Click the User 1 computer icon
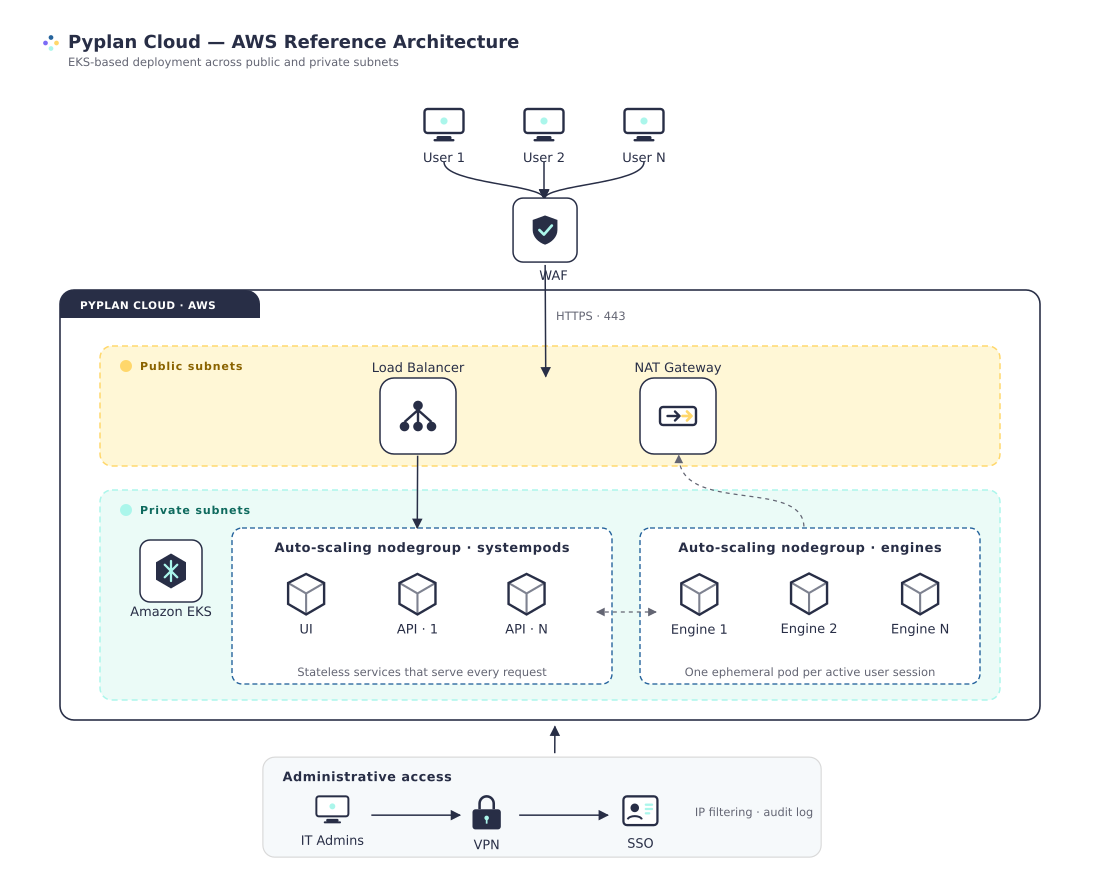Image resolution: width=1100 pixels, height=880 pixels. [443, 124]
